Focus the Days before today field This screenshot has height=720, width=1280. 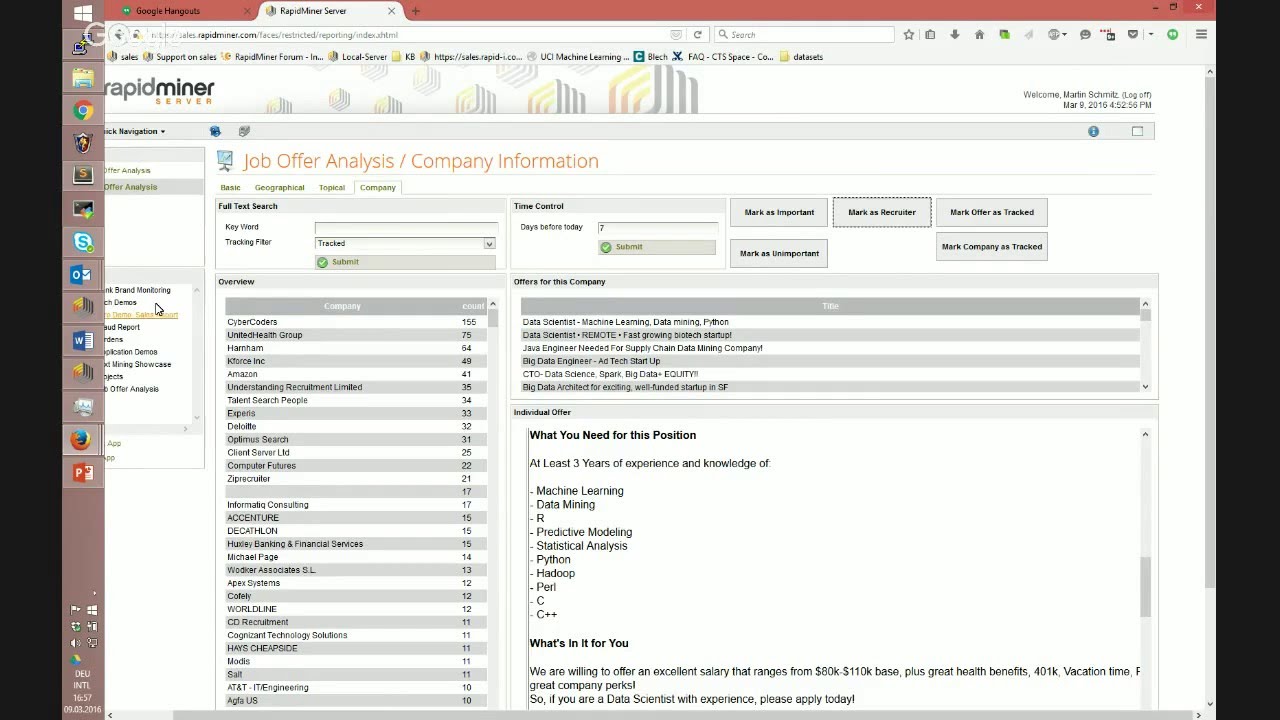(657, 228)
